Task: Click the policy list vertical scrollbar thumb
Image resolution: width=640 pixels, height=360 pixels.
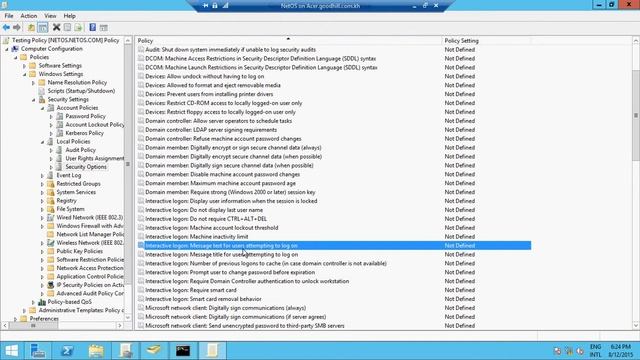Action: click(636, 116)
